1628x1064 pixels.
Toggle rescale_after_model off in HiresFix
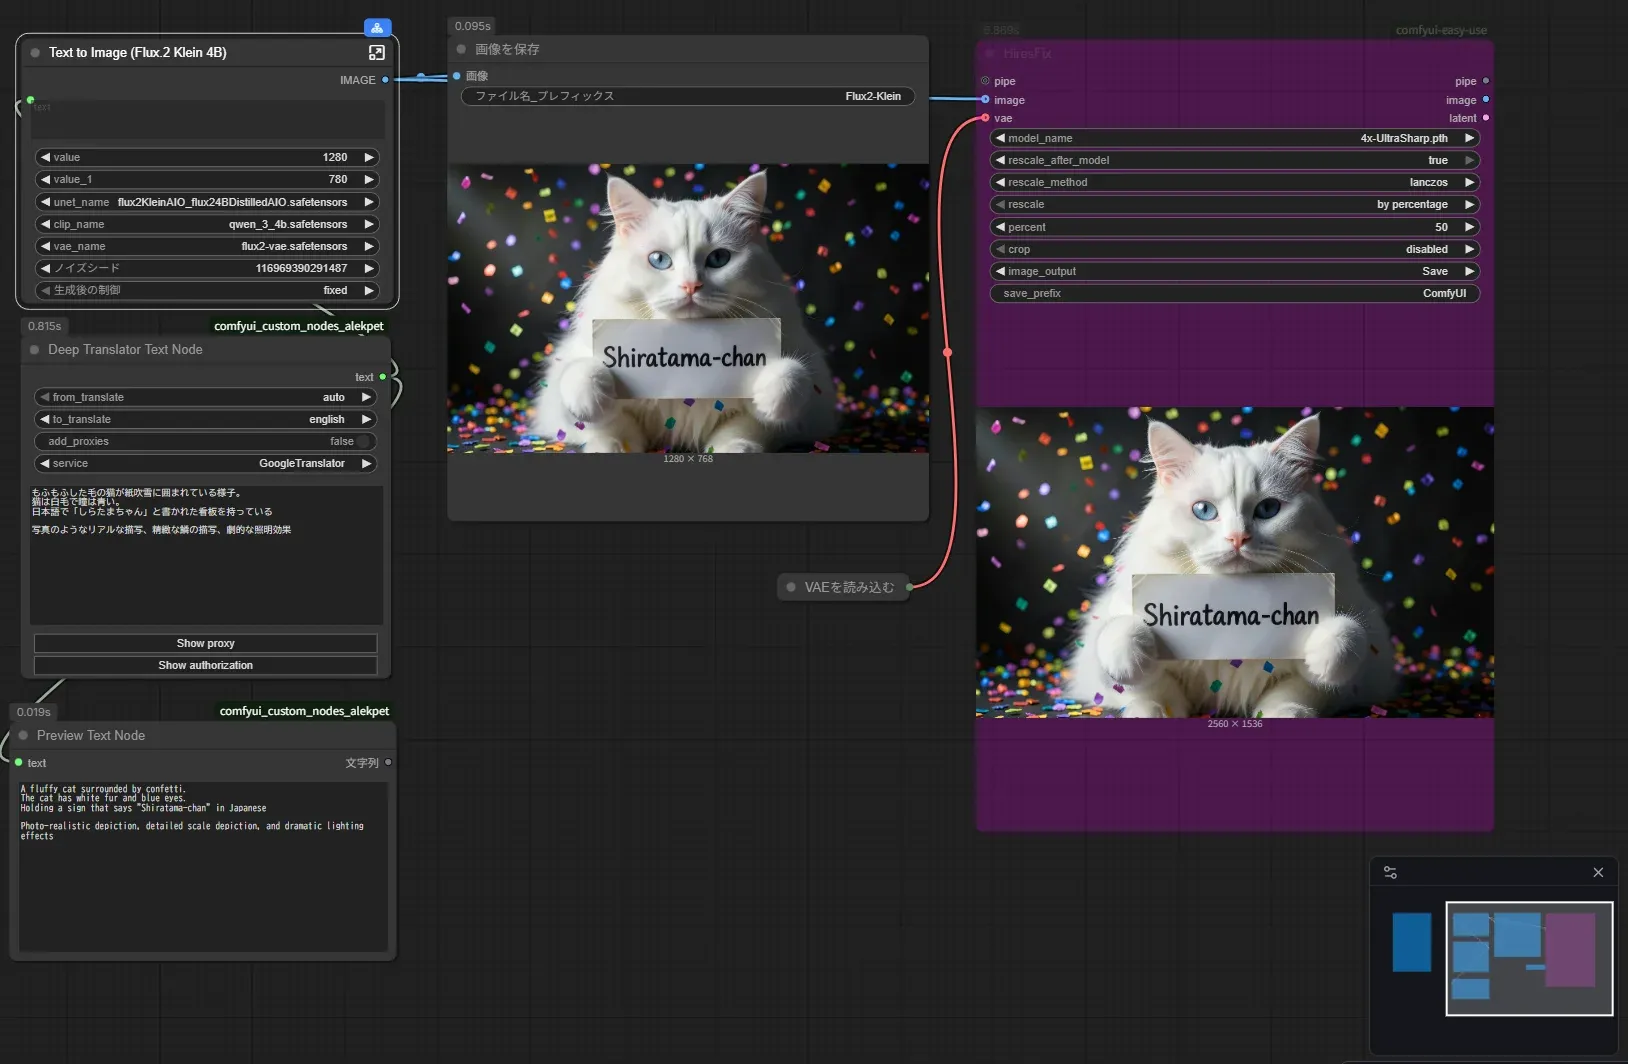click(1233, 160)
